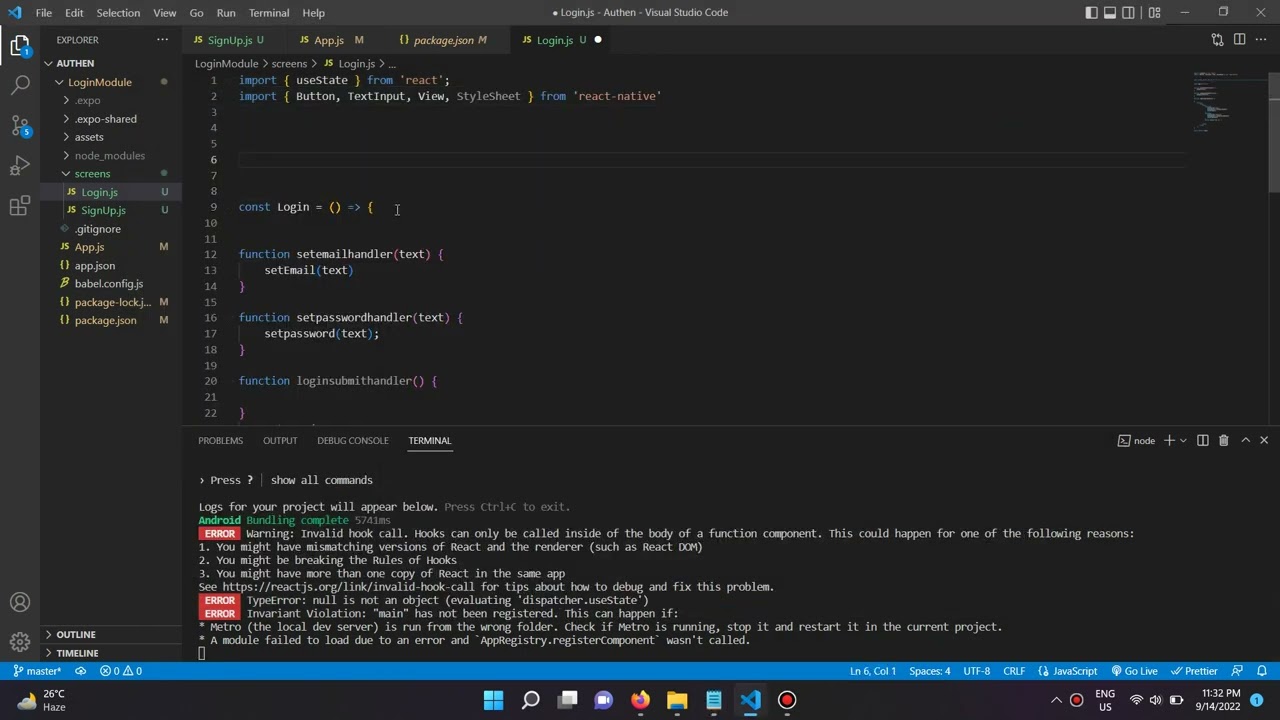
Task: Open the Search view in activity bar
Action: (x=20, y=86)
